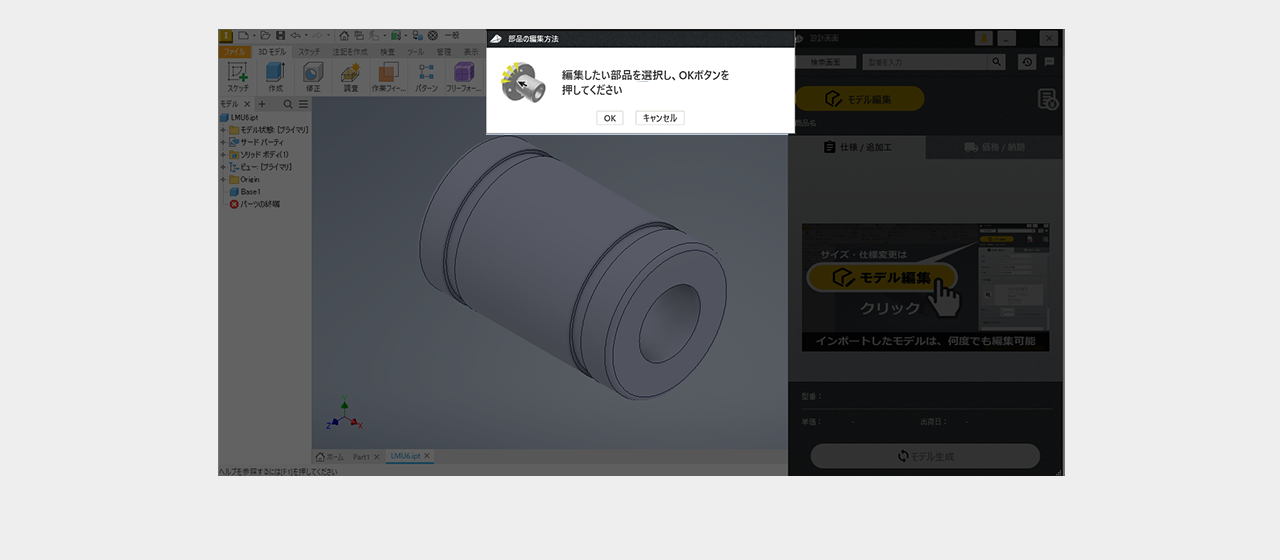This screenshot has width=1280, height=560.
Task: Open the 修正 (Modify) ribbon tool
Action: pyautogui.click(x=313, y=73)
